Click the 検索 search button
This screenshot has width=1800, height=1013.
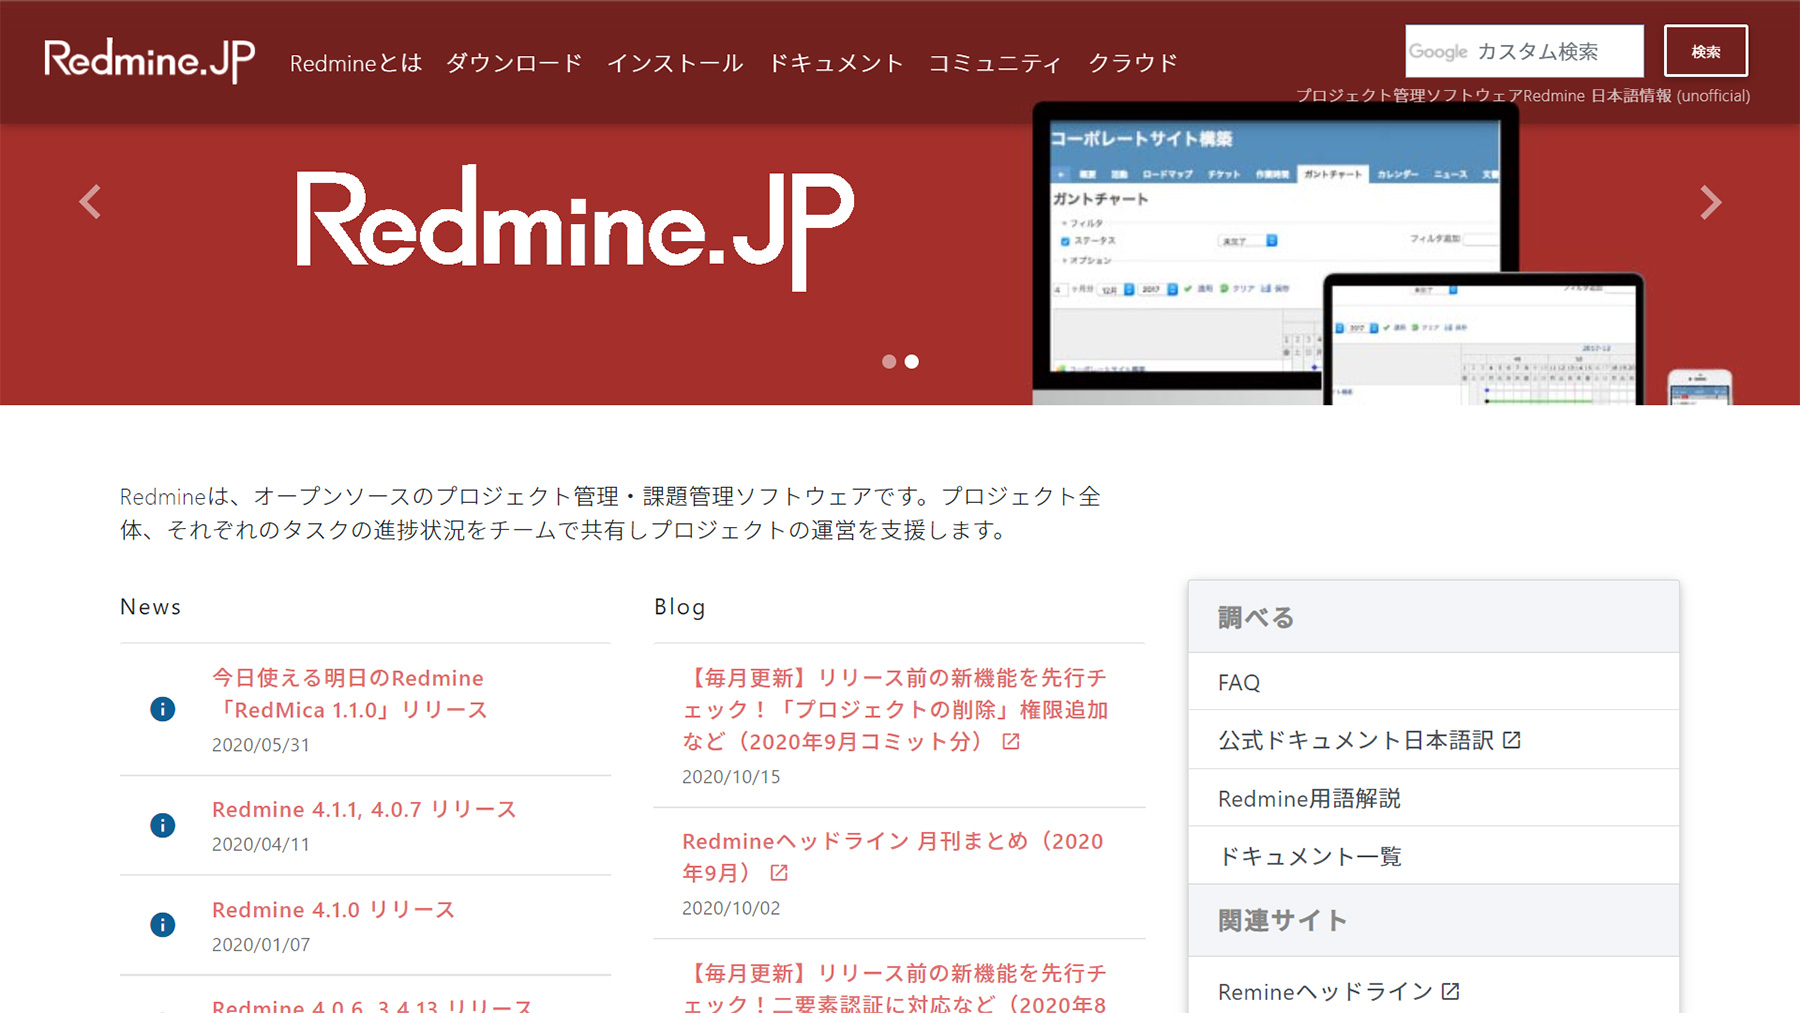tap(1706, 51)
